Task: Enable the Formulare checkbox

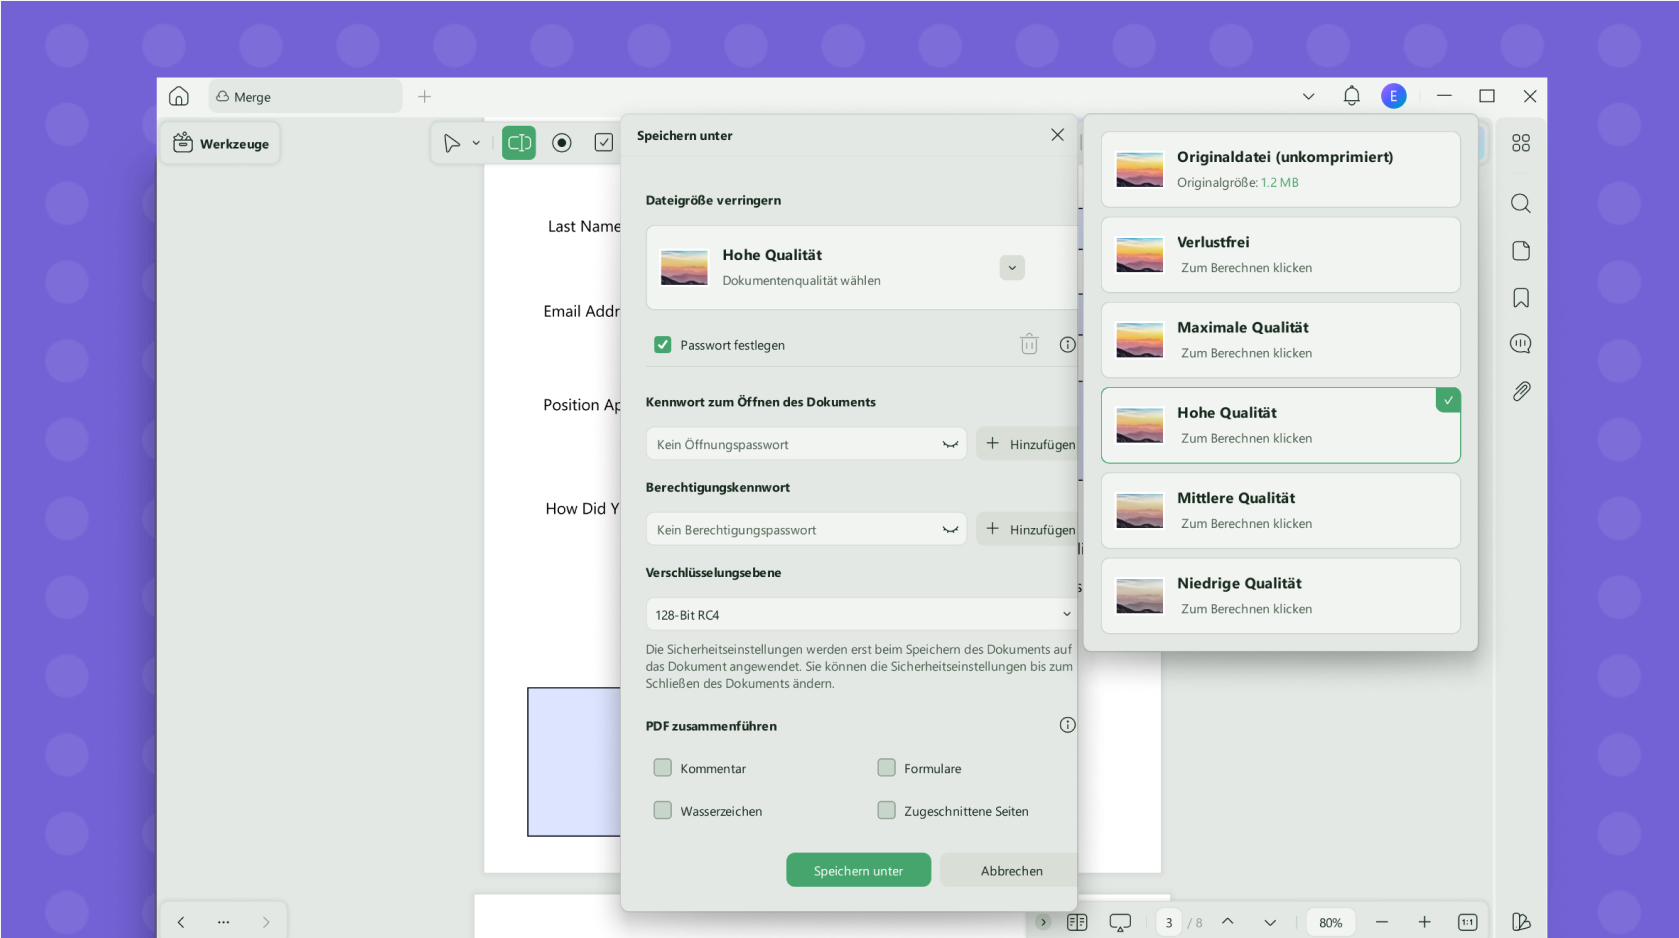Action: coord(886,768)
